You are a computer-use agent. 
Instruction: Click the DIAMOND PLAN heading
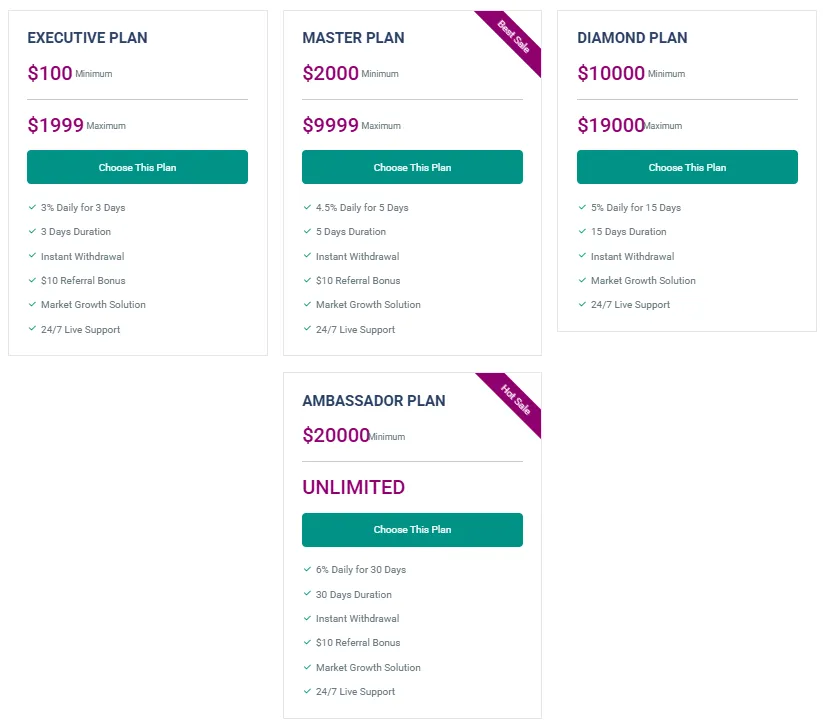click(632, 38)
